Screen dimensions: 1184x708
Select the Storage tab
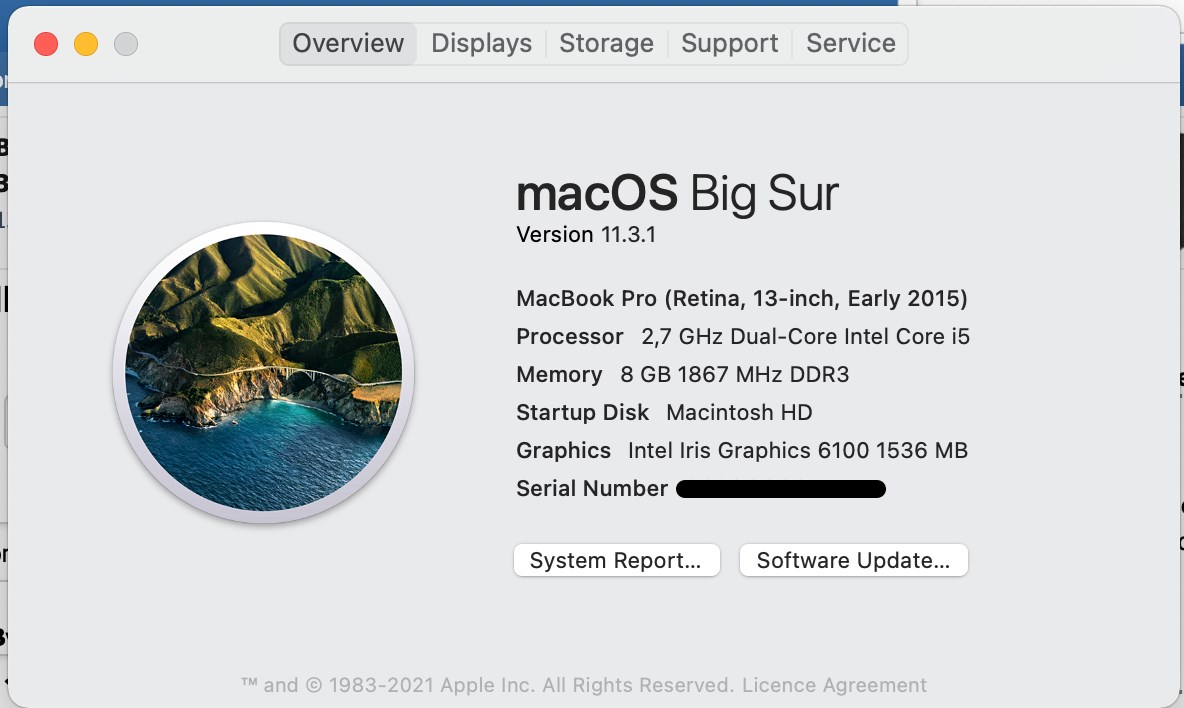point(606,44)
